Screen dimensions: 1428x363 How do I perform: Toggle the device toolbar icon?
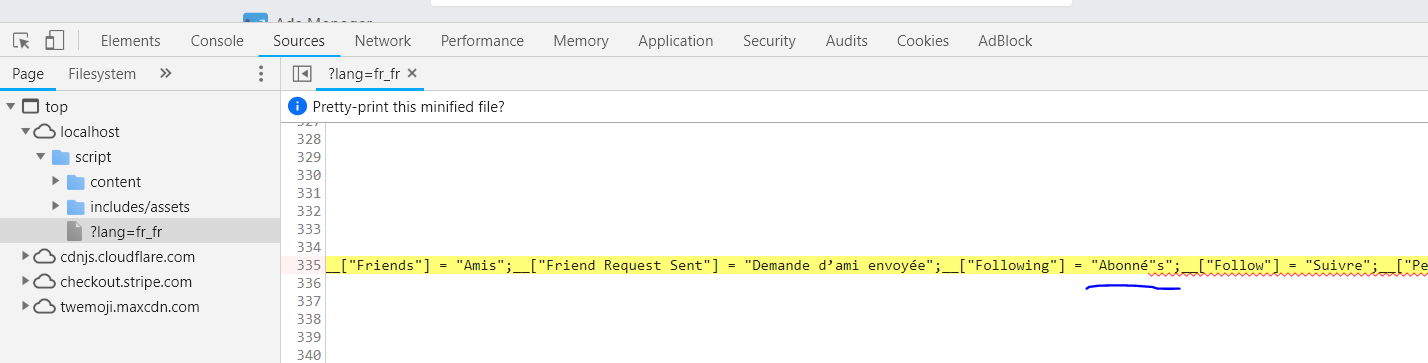pos(54,41)
